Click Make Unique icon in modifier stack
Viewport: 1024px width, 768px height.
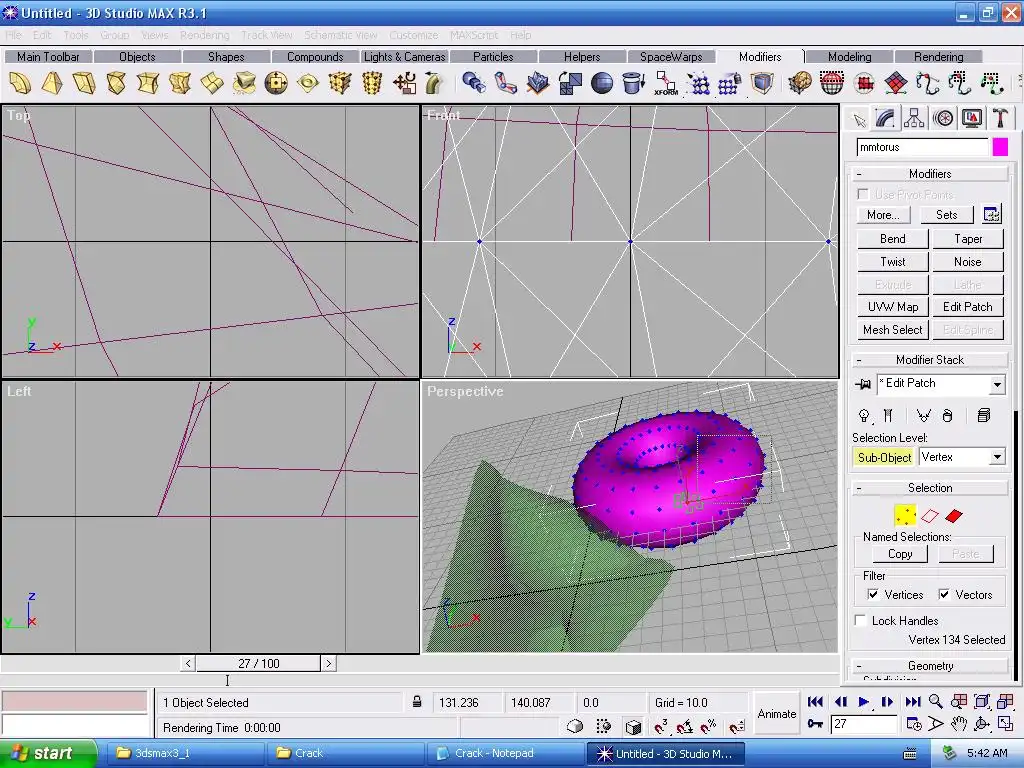coord(923,416)
